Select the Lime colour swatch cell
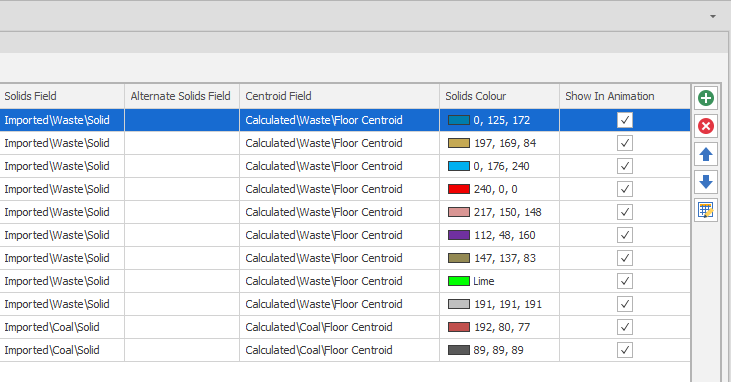The width and height of the screenshot is (731, 382). [x=499, y=281]
